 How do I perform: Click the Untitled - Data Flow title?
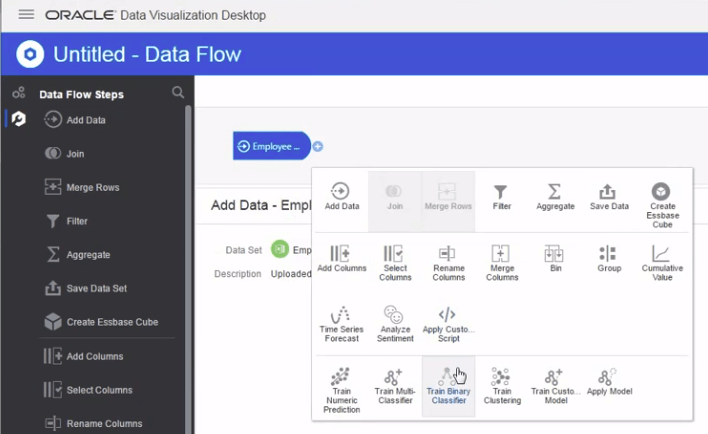(147, 55)
